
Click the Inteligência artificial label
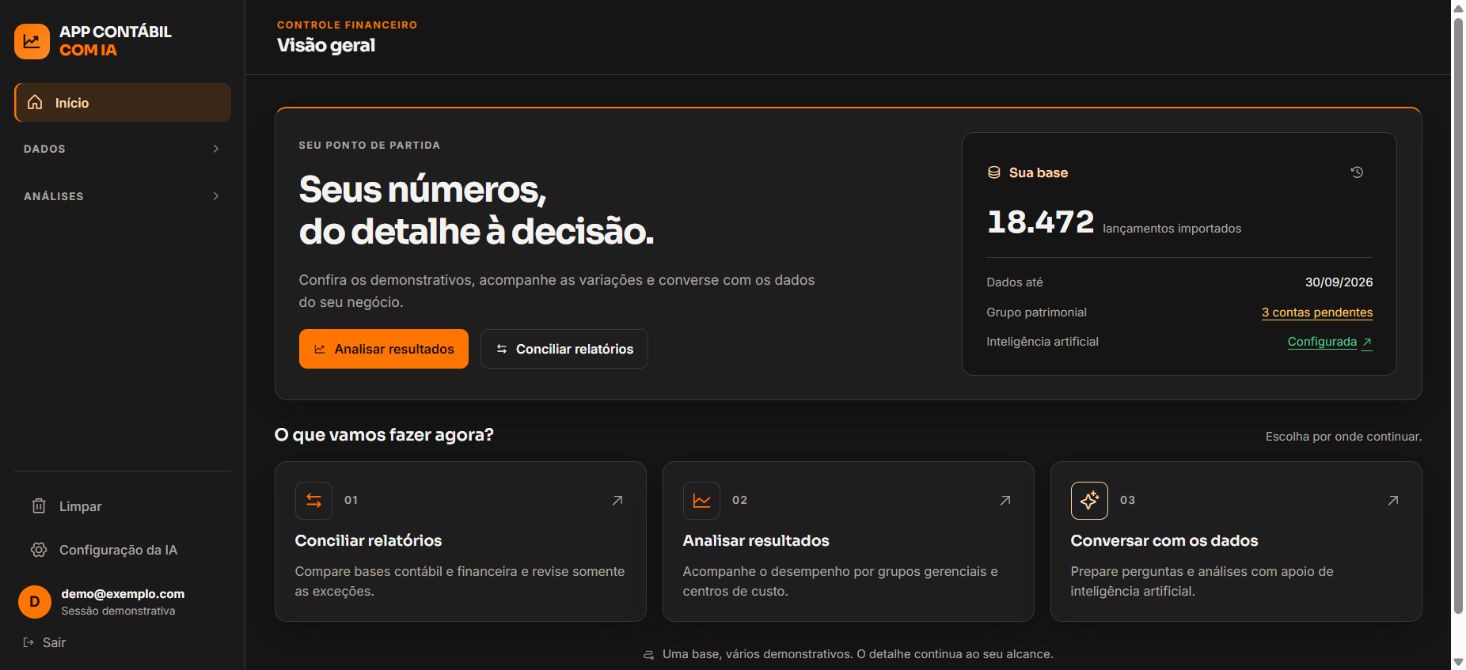tap(1042, 342)
